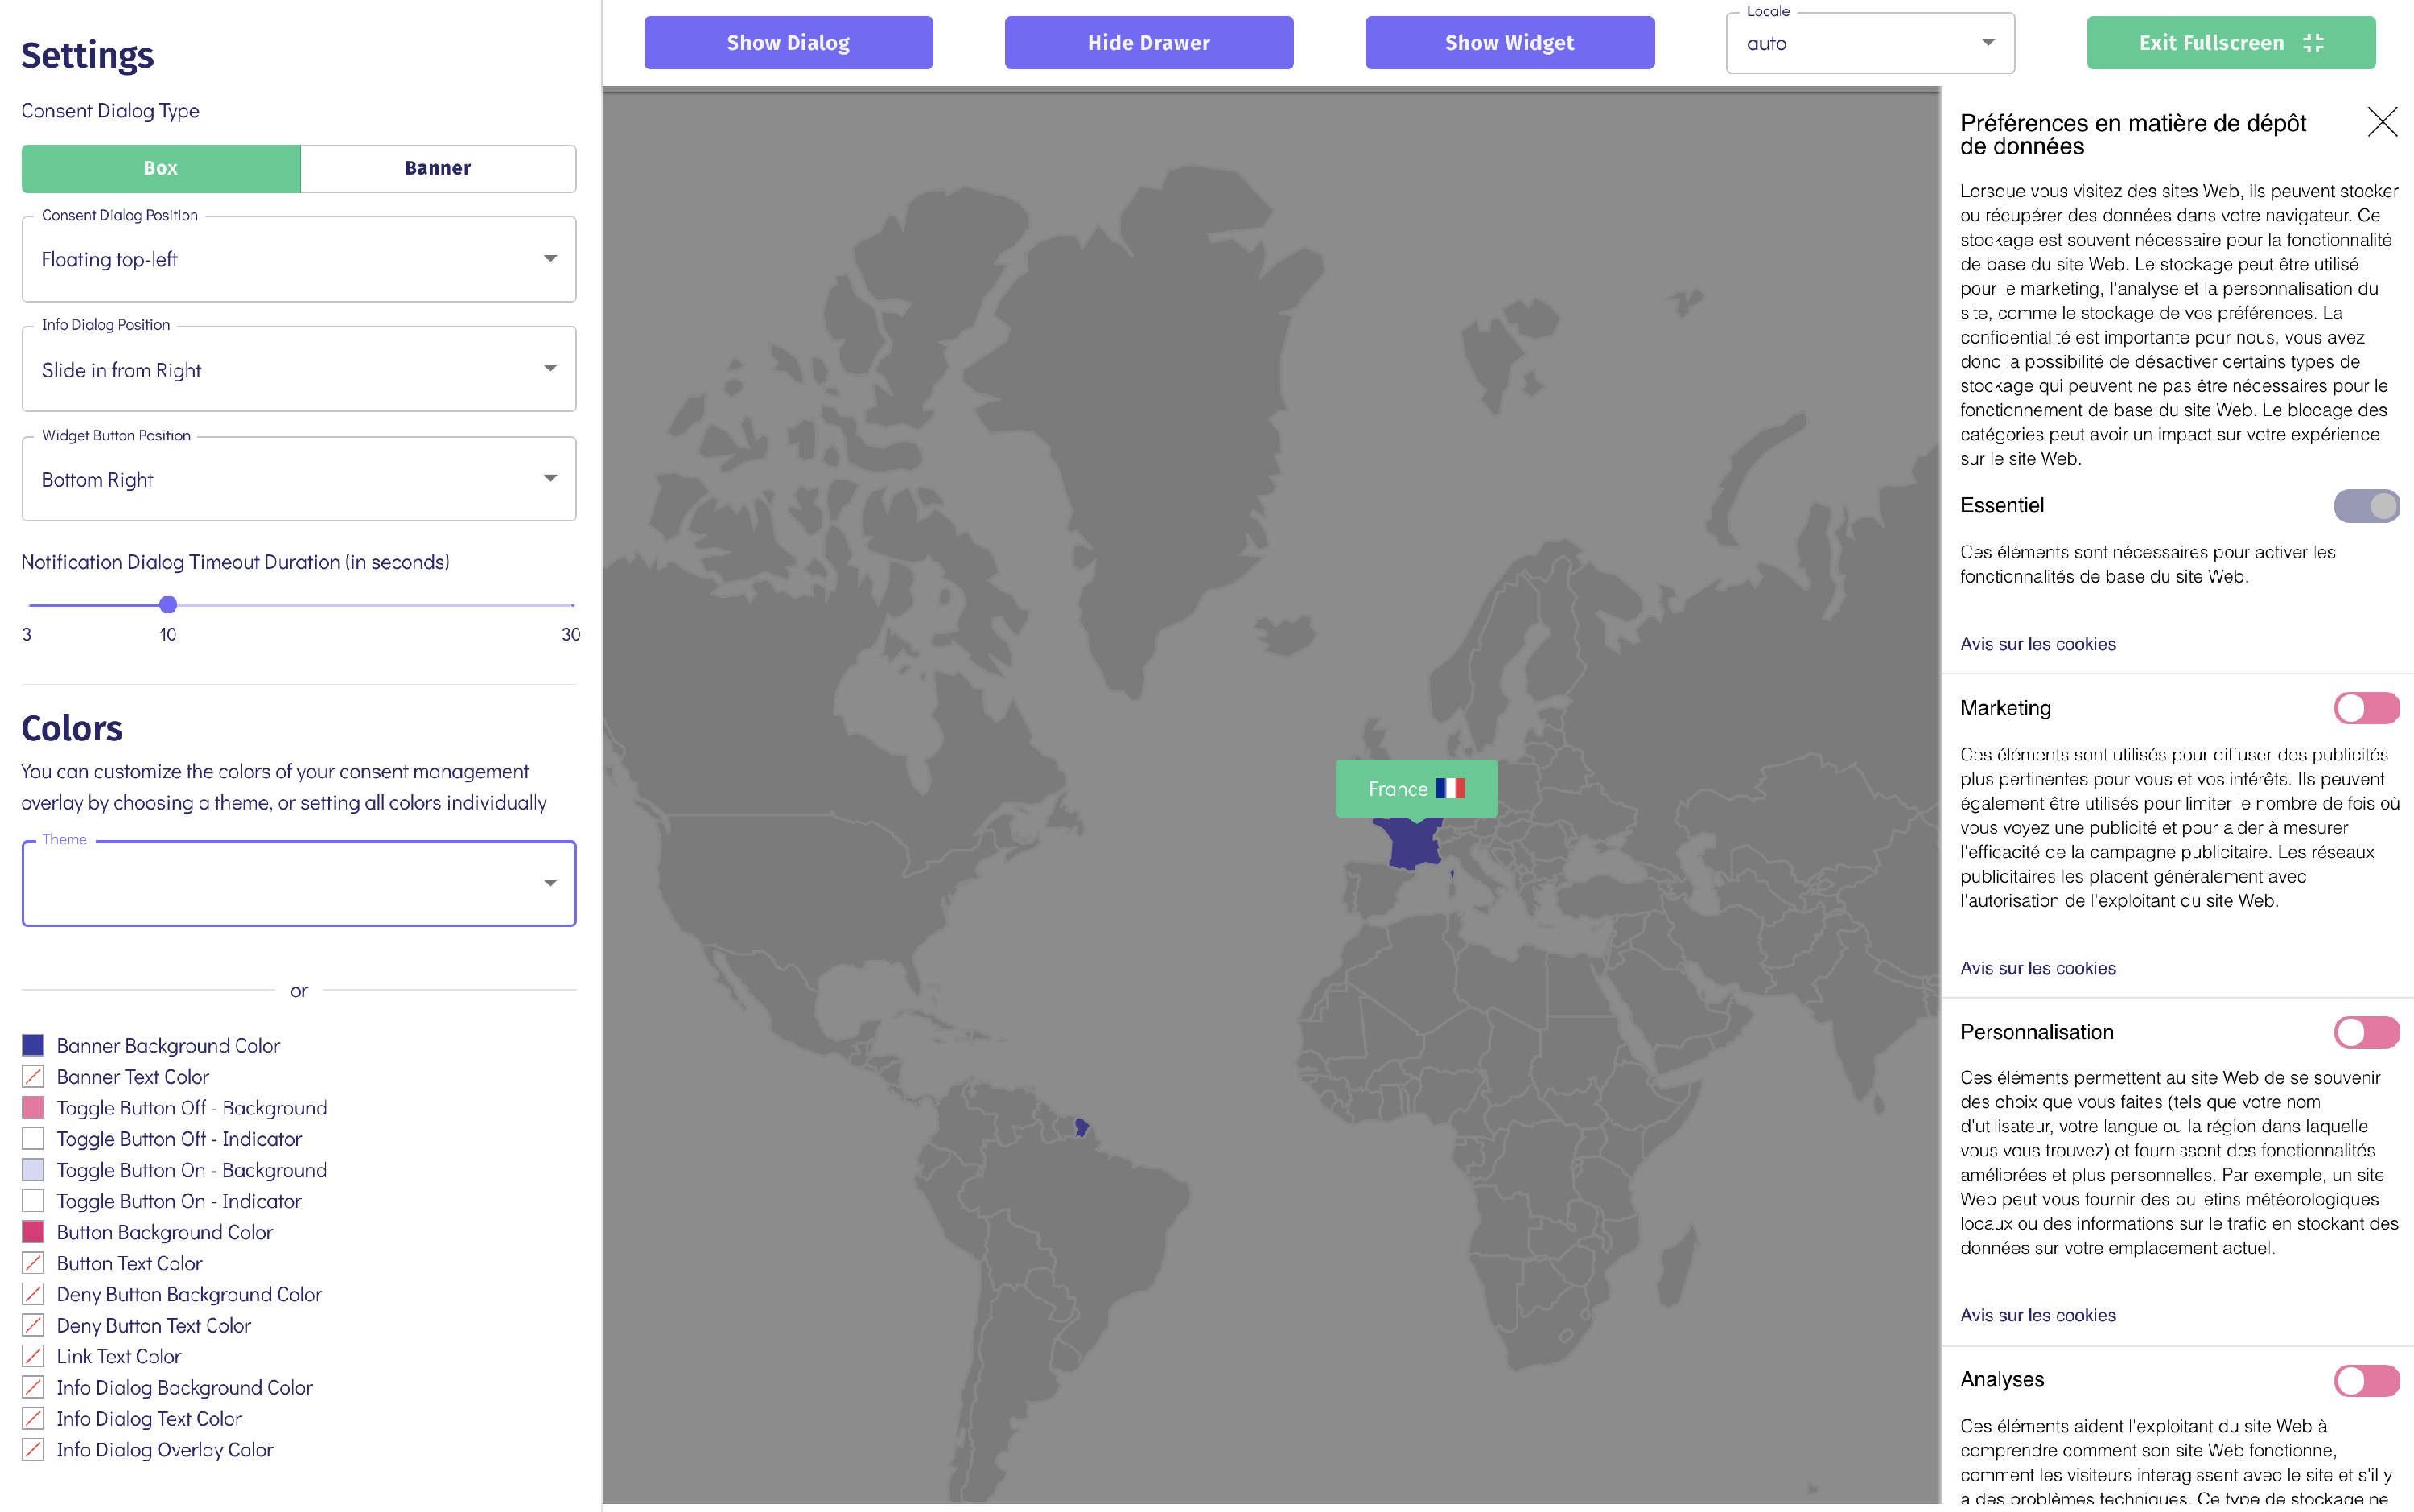Screen dimensions: 2414x1512
Task: Open Toggle Button Off Background color swatch
Action: (x=33, y=1107)
